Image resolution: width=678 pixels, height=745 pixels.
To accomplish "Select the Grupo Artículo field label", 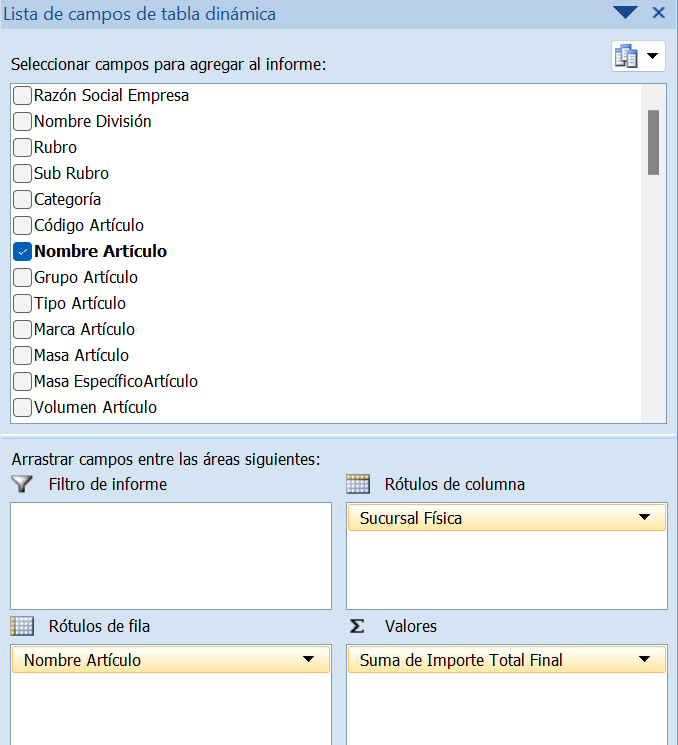I will coord(86,278).
